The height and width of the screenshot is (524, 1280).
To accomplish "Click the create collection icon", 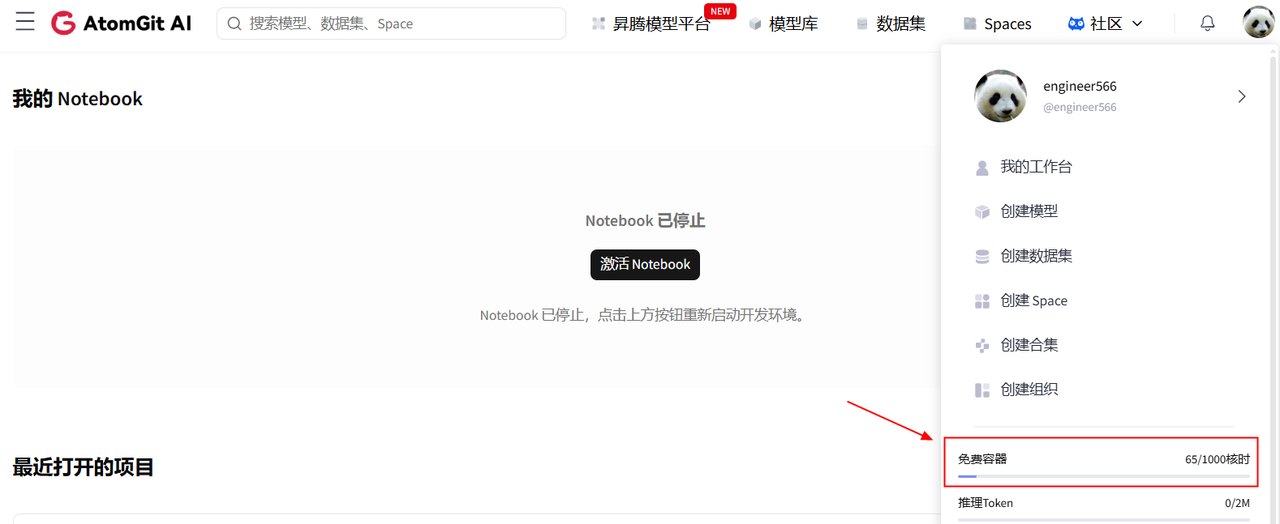I will (x=982, y=345).
